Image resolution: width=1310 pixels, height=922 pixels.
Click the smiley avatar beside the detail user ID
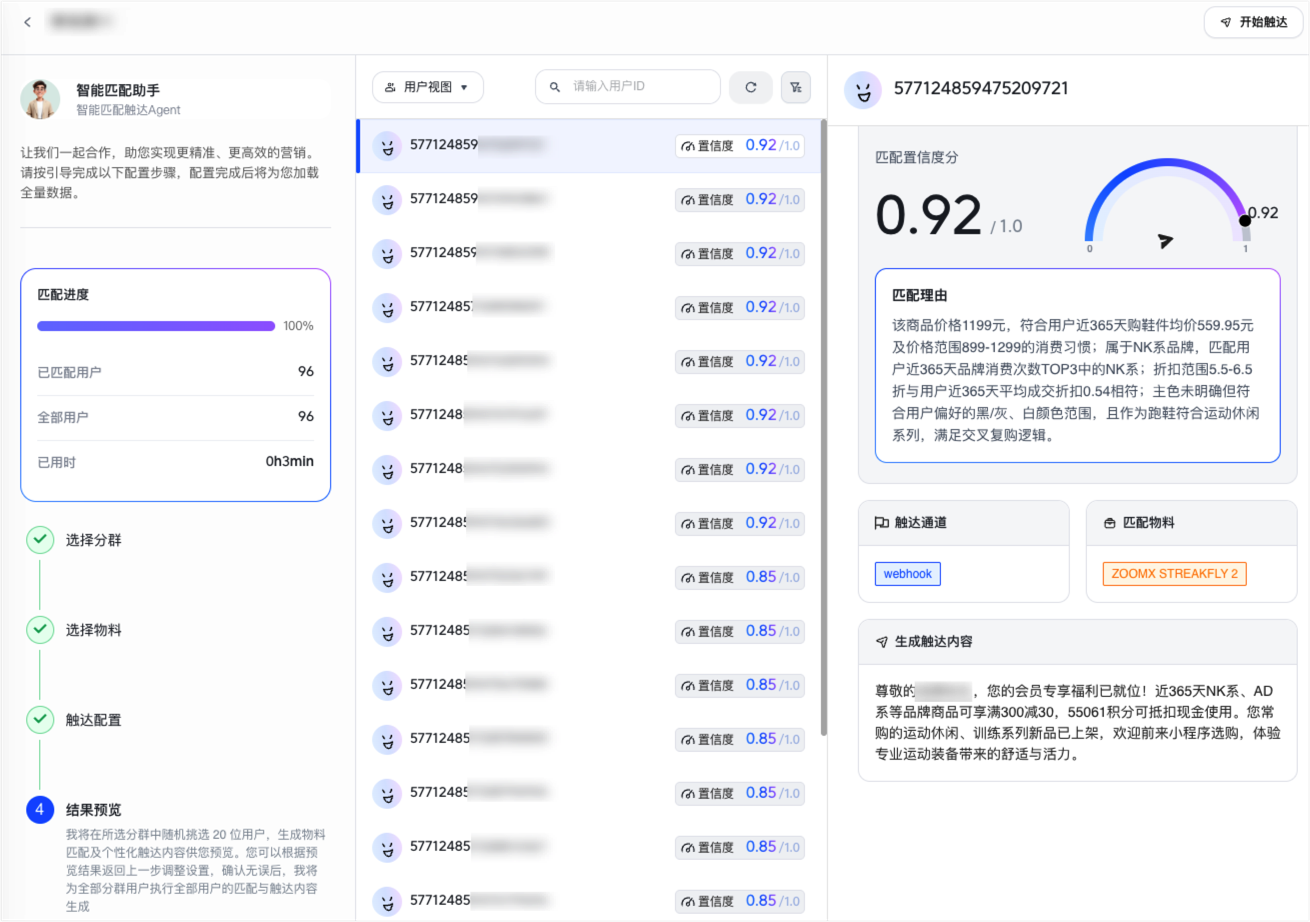tap(862, 90)
